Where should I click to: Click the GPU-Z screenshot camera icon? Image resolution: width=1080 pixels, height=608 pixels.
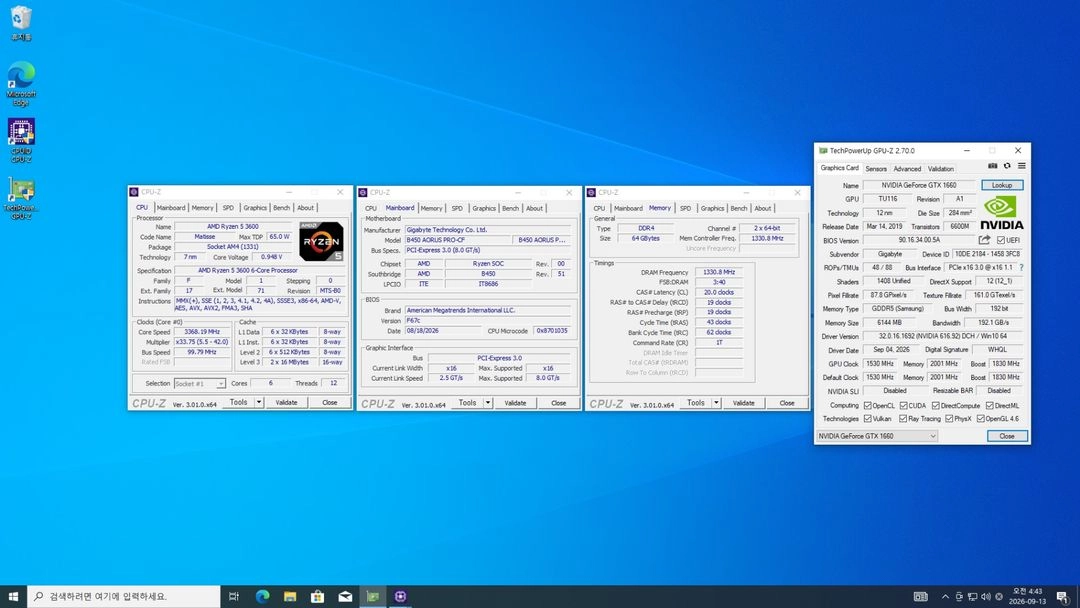click(x=993, y=166)
